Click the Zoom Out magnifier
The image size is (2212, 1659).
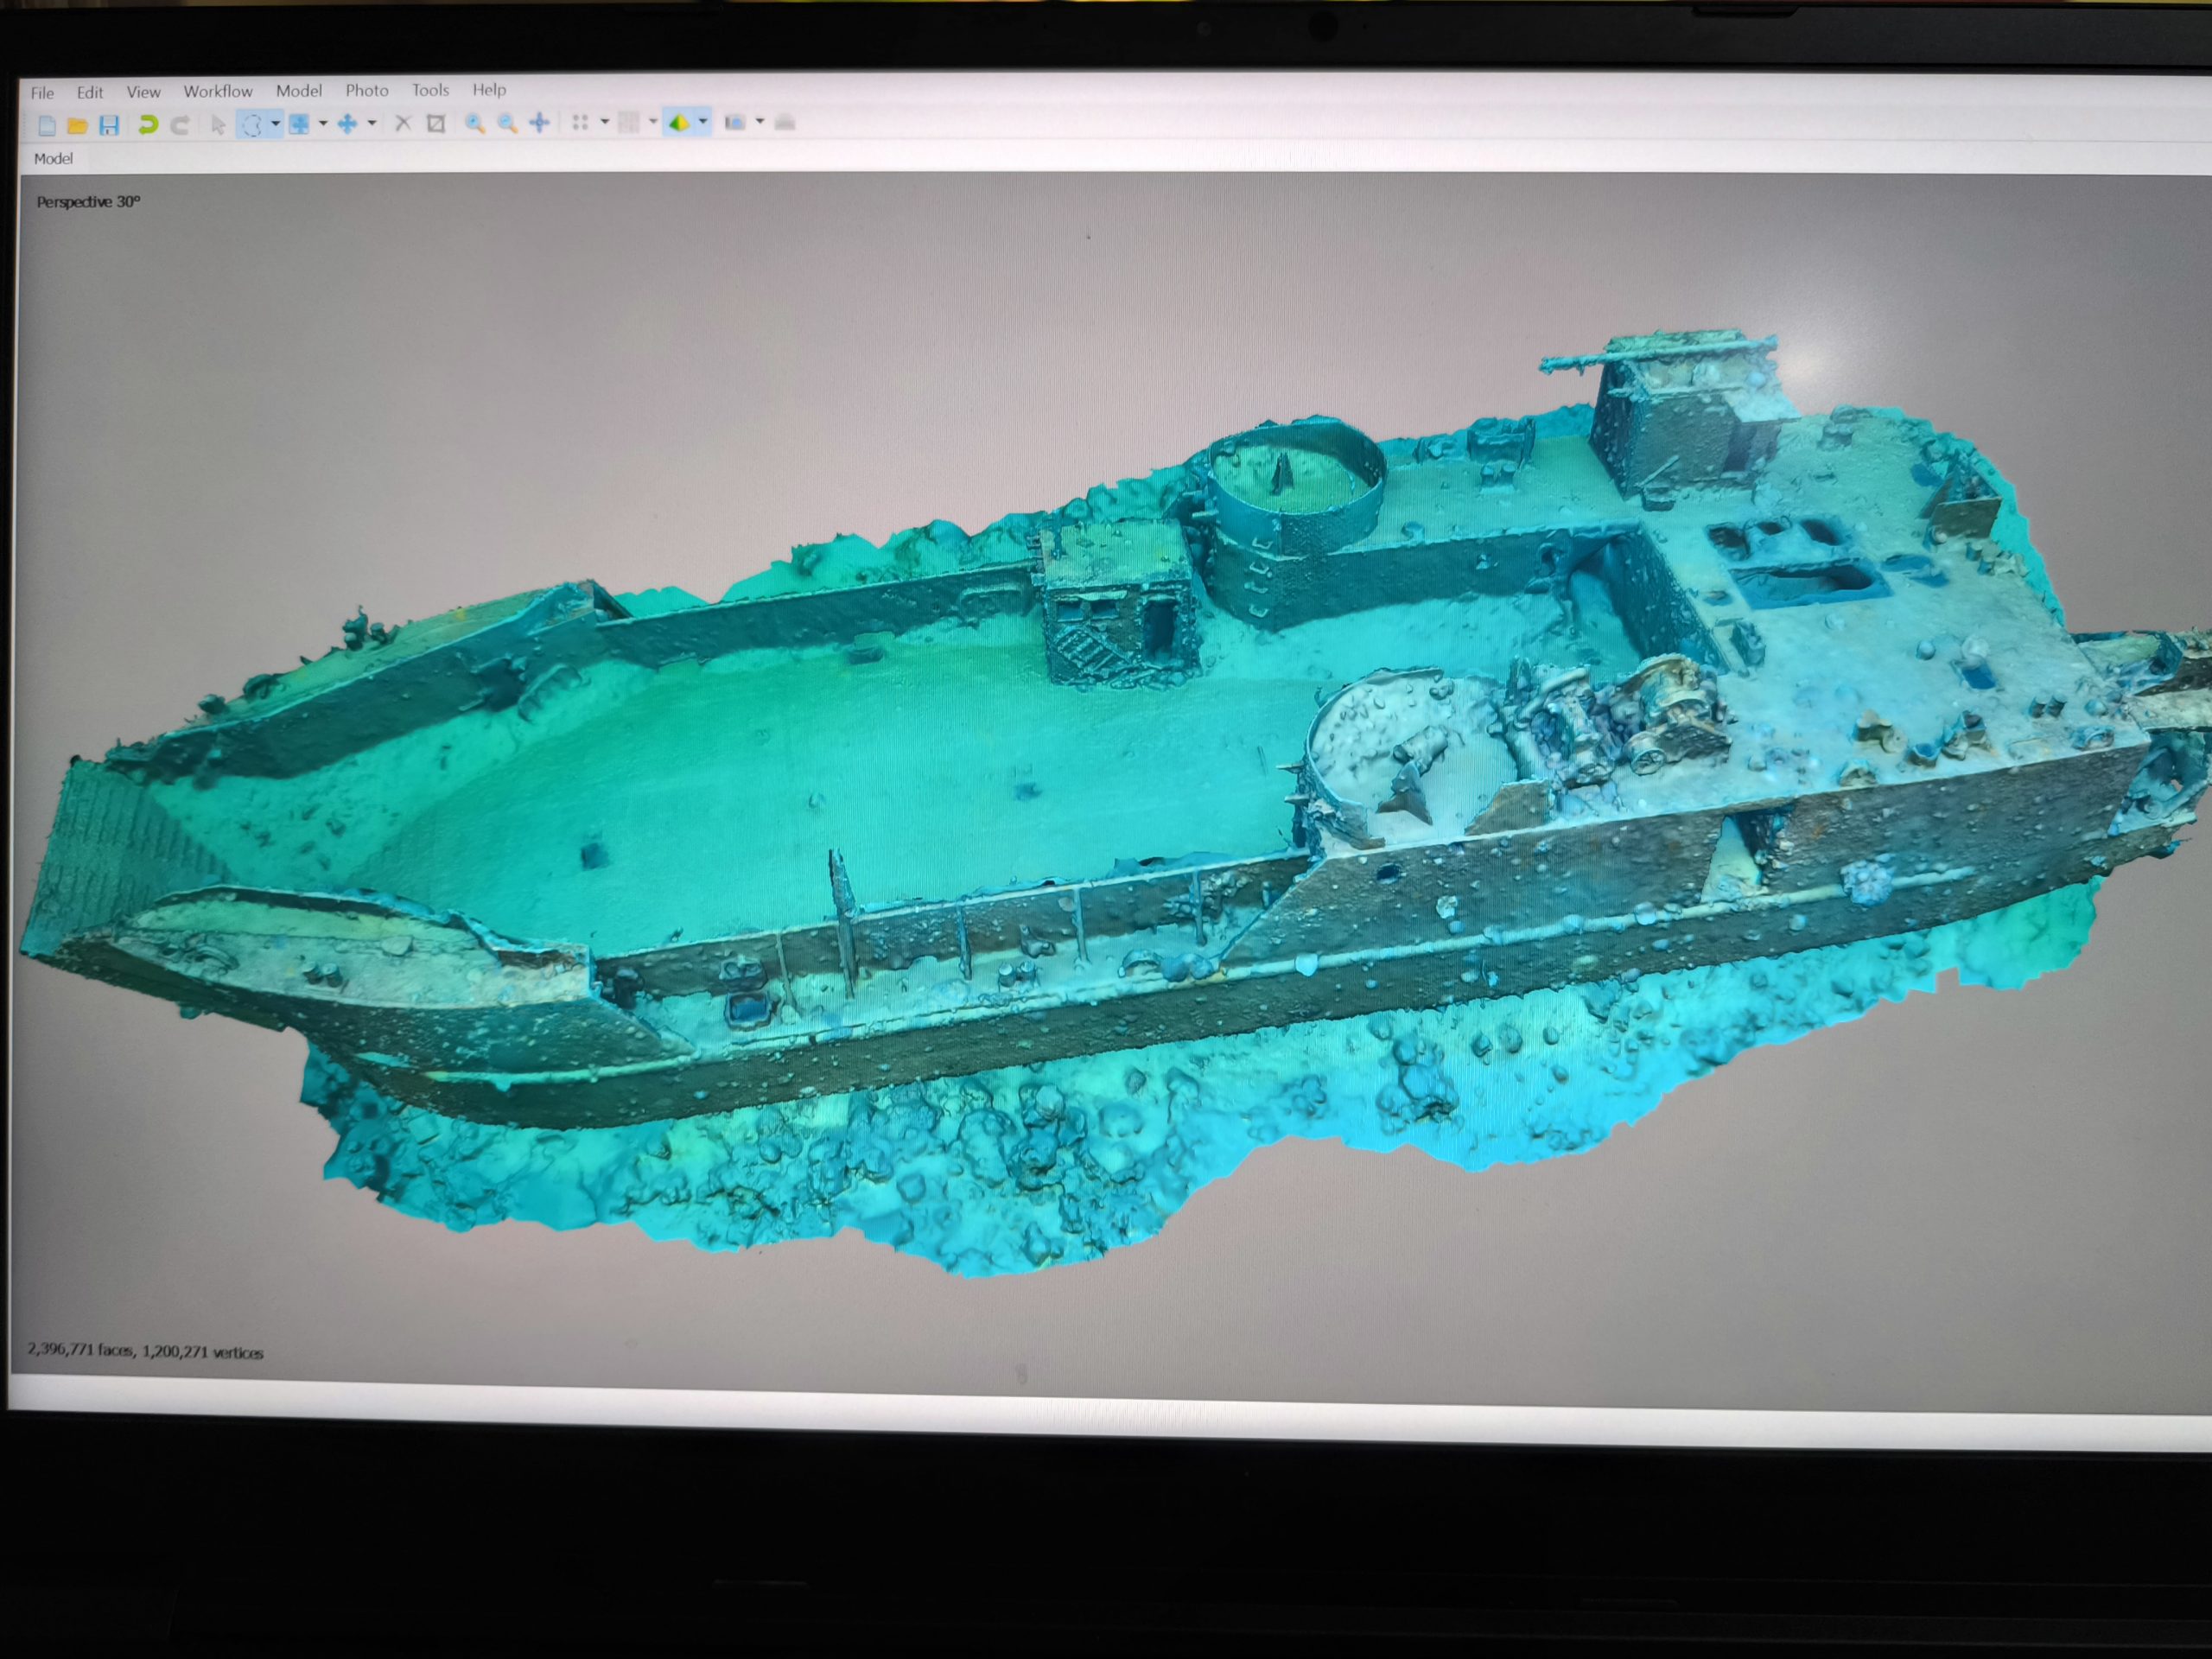coord(508,123)
